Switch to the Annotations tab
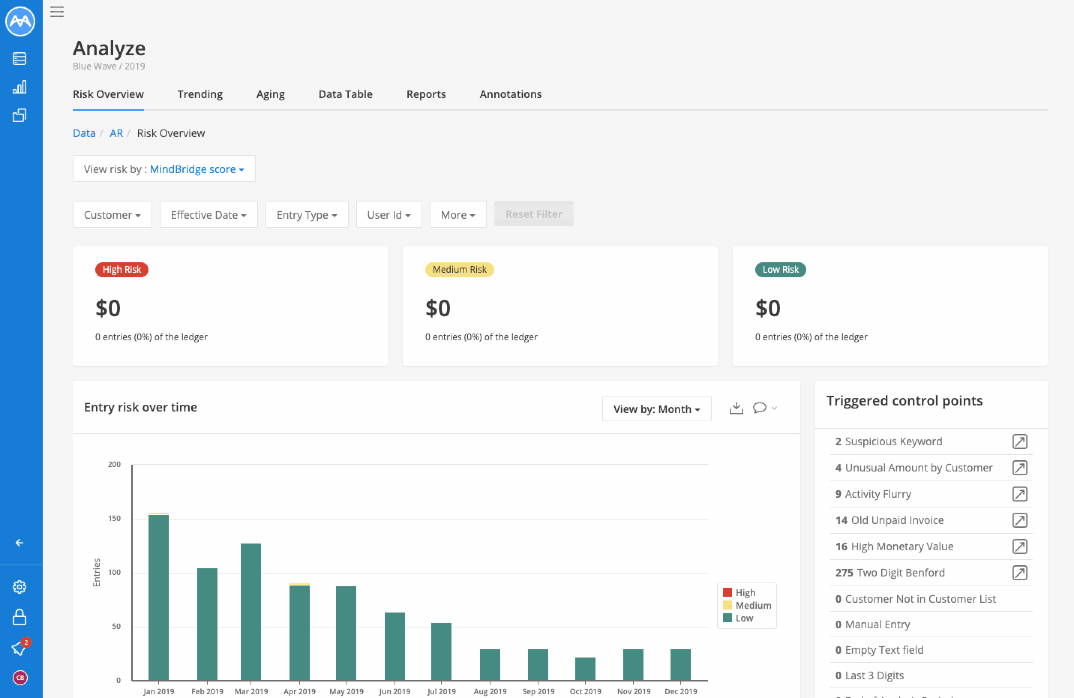Image resolution: width=1074 pixels, height=698 pixels. [510, 95]
